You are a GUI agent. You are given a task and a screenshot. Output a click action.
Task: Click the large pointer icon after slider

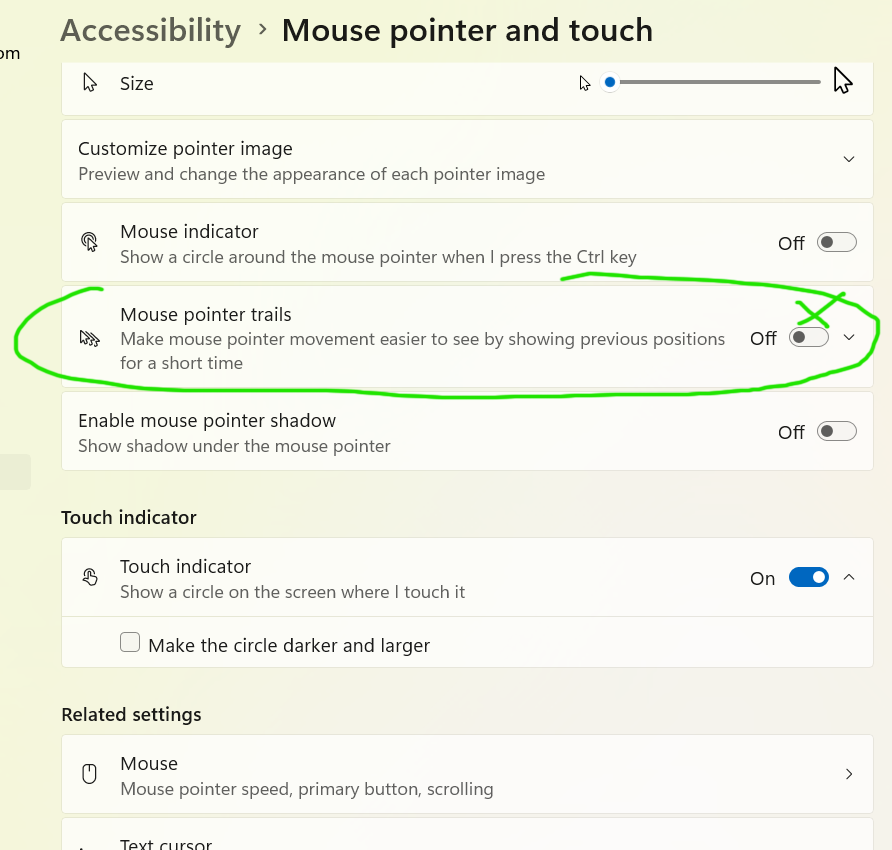pyautogui.click(x=842, y=81)
